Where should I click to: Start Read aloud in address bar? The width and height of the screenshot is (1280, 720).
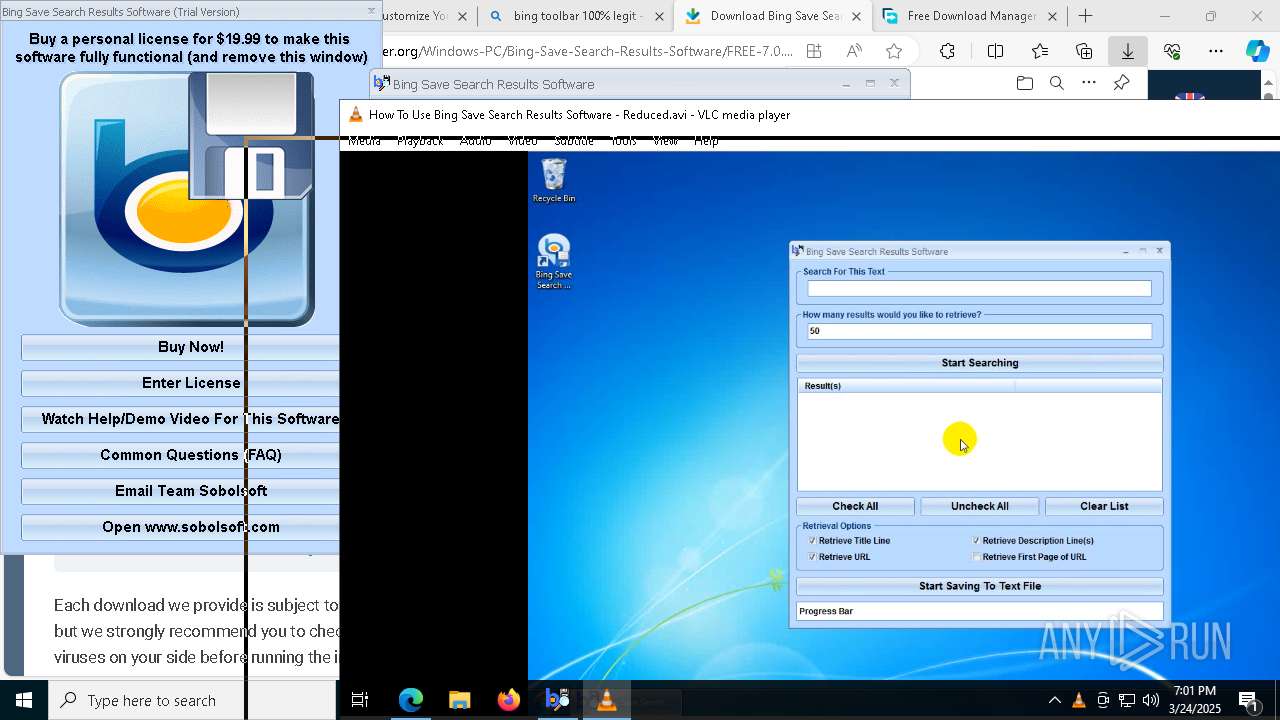click(x=854, y=51)
